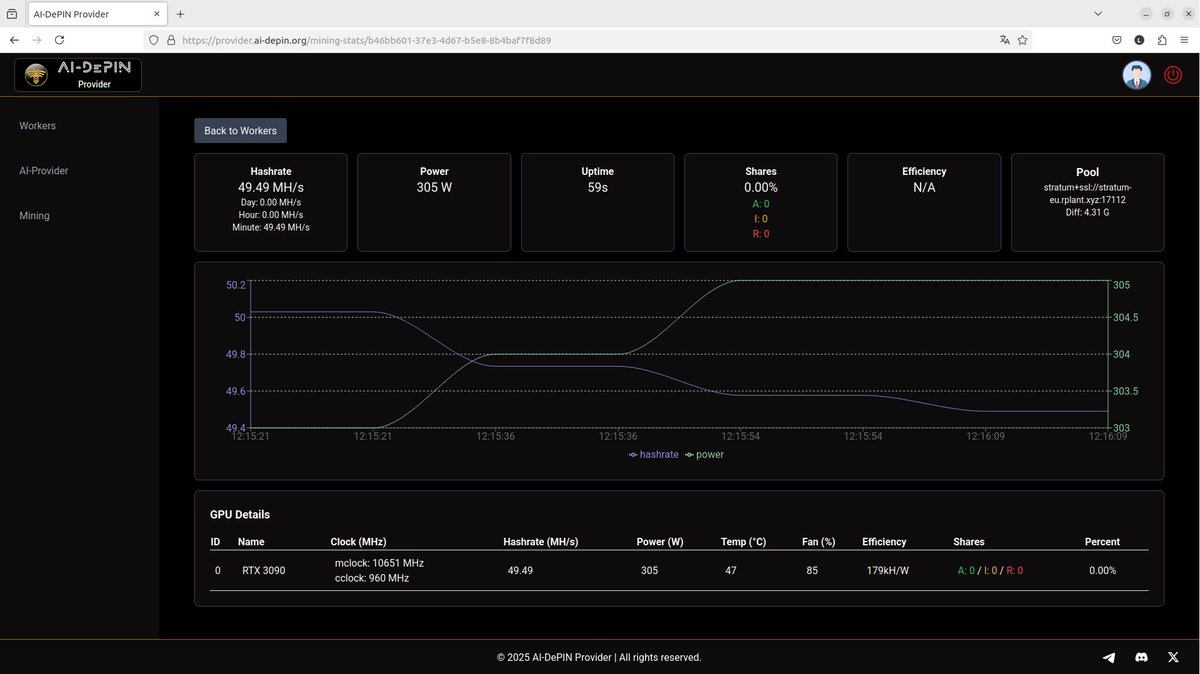
Task: Click the Power 305 W card
Action: pyautogui.click(x=434, y=202)
